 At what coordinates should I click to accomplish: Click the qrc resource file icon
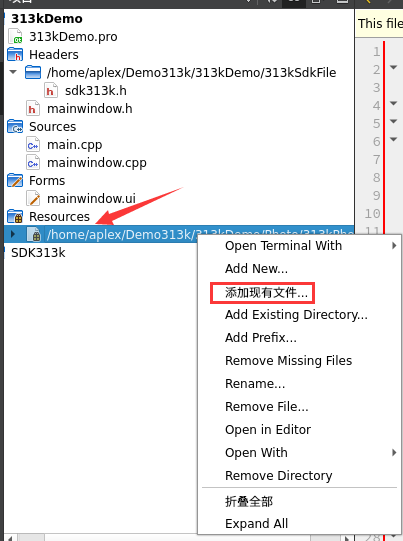click(34, 235)
